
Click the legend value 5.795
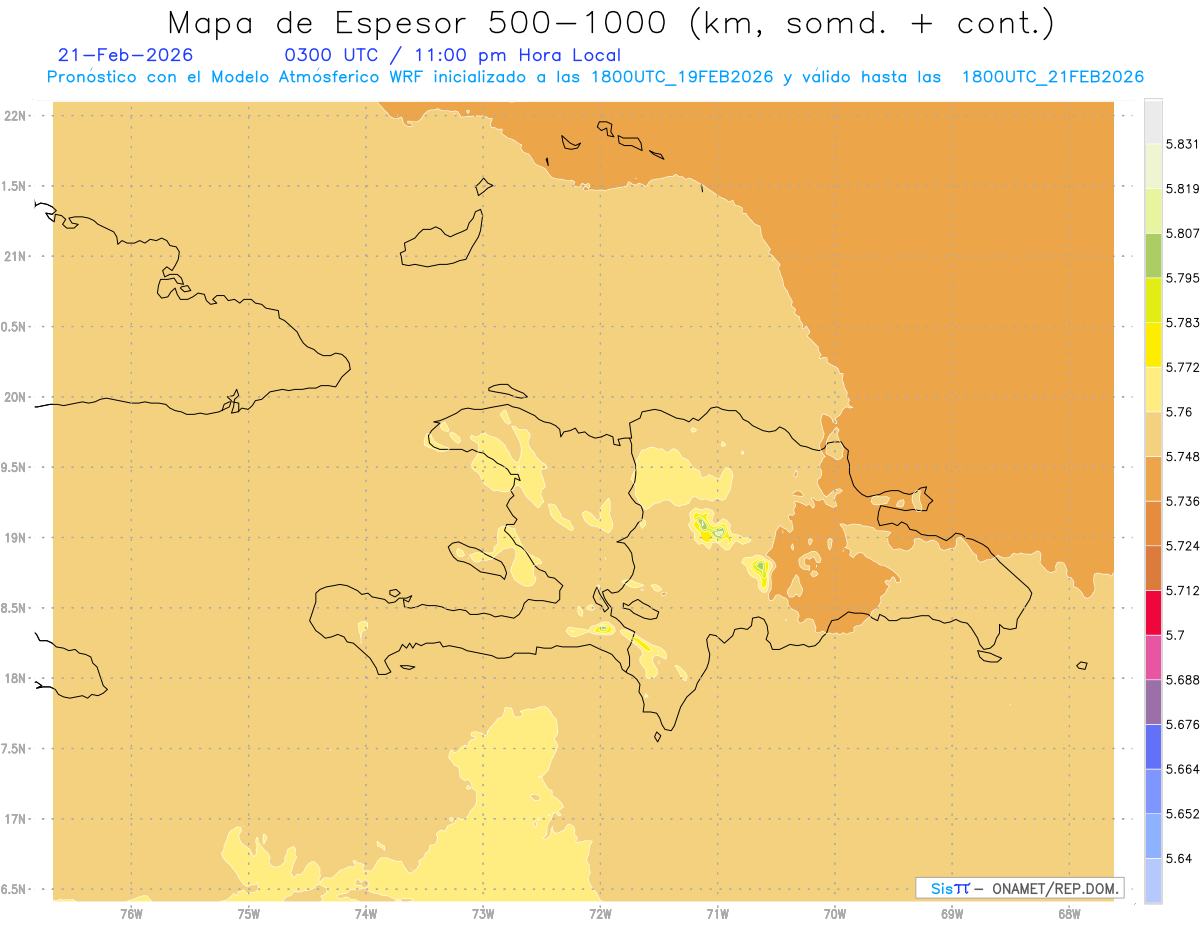coord(1182,278)
